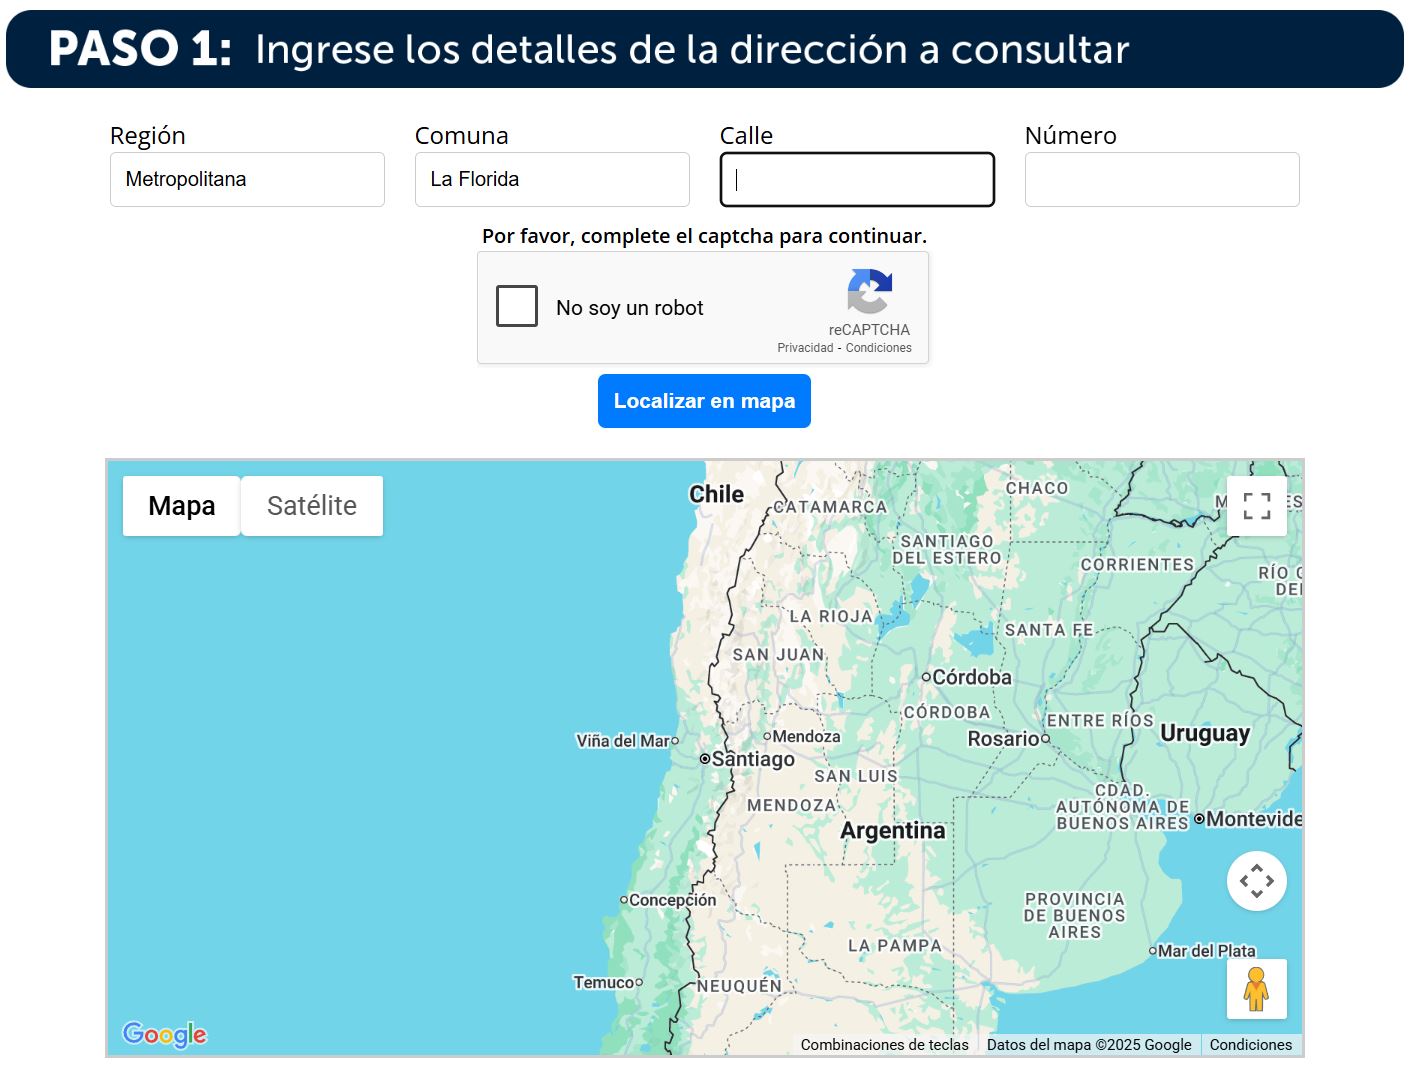Enter fullscreen mode on the map
This screenshot has width=1411, height=1072.
click(x=1256, y=507)
